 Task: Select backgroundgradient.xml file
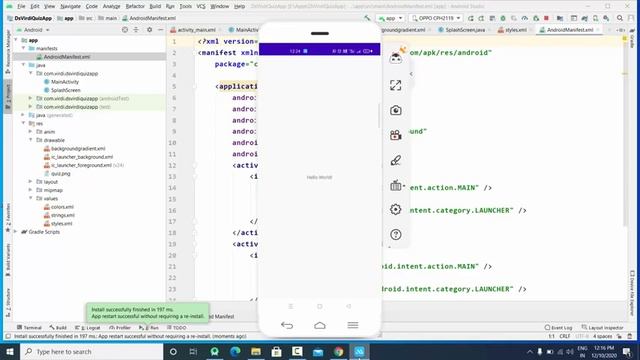point(78,149)
